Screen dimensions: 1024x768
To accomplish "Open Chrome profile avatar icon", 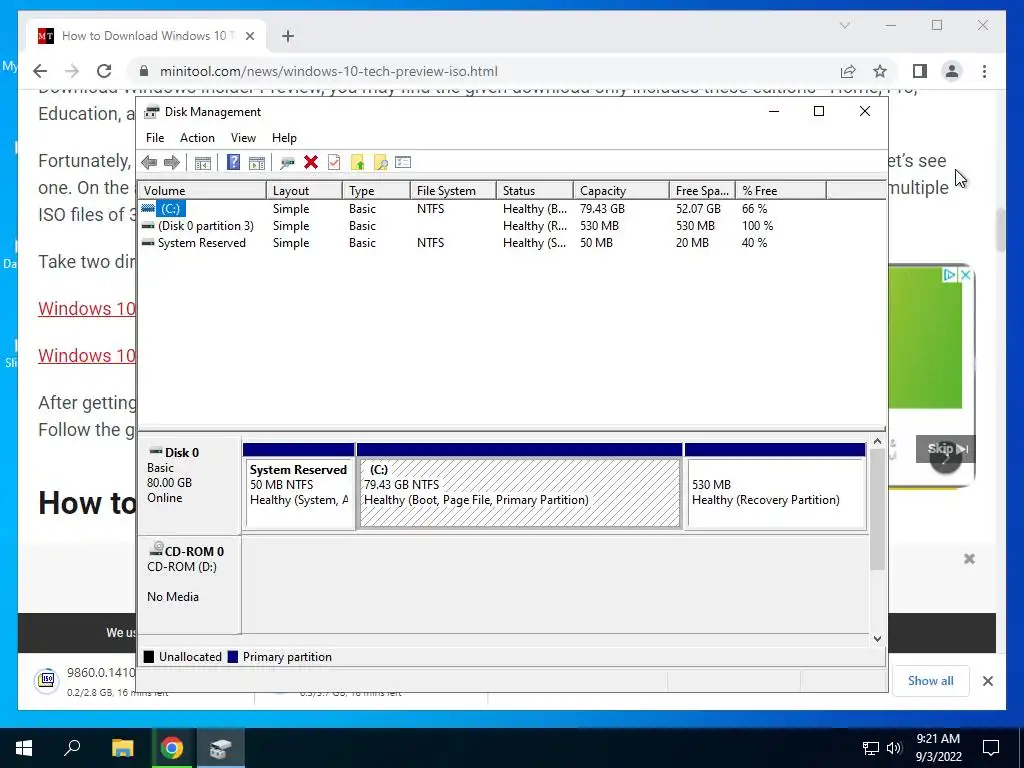I will (952, 71).
